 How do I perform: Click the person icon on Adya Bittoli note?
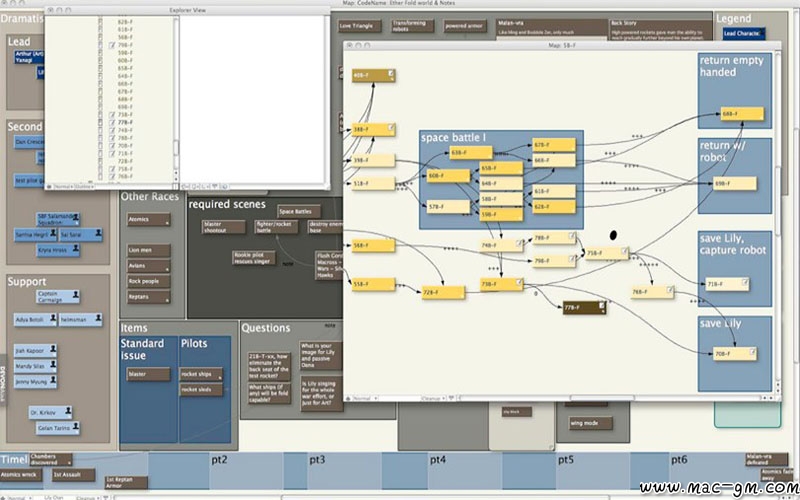coord(53,318)
